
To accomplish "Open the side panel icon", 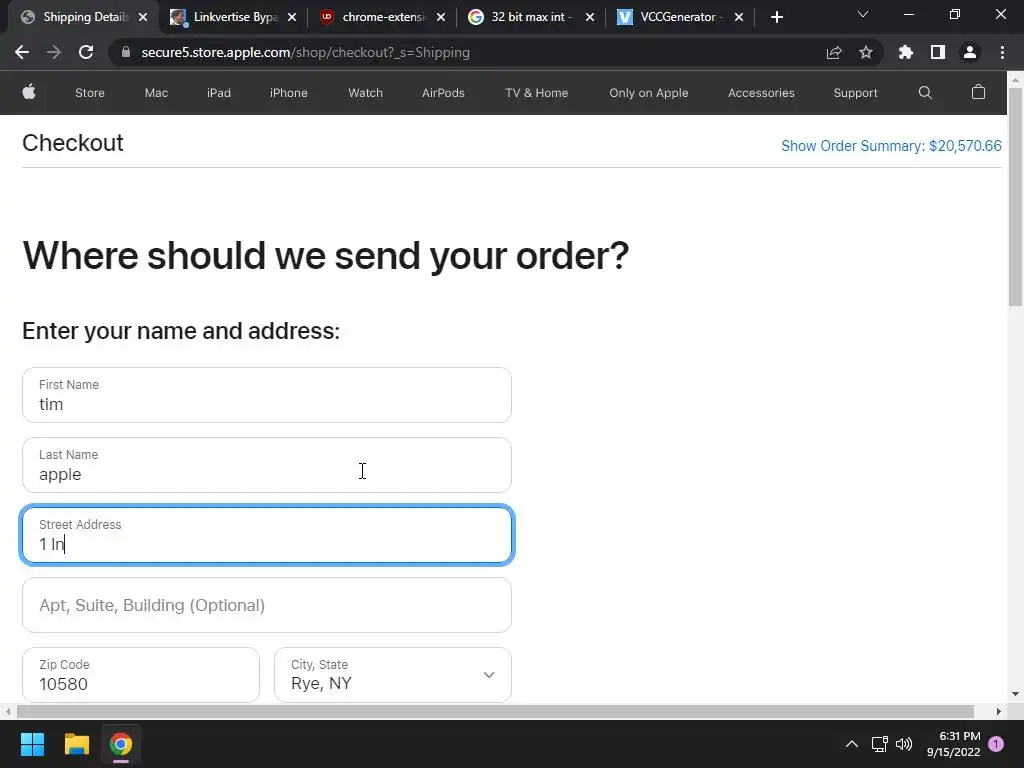I will 938,52.
